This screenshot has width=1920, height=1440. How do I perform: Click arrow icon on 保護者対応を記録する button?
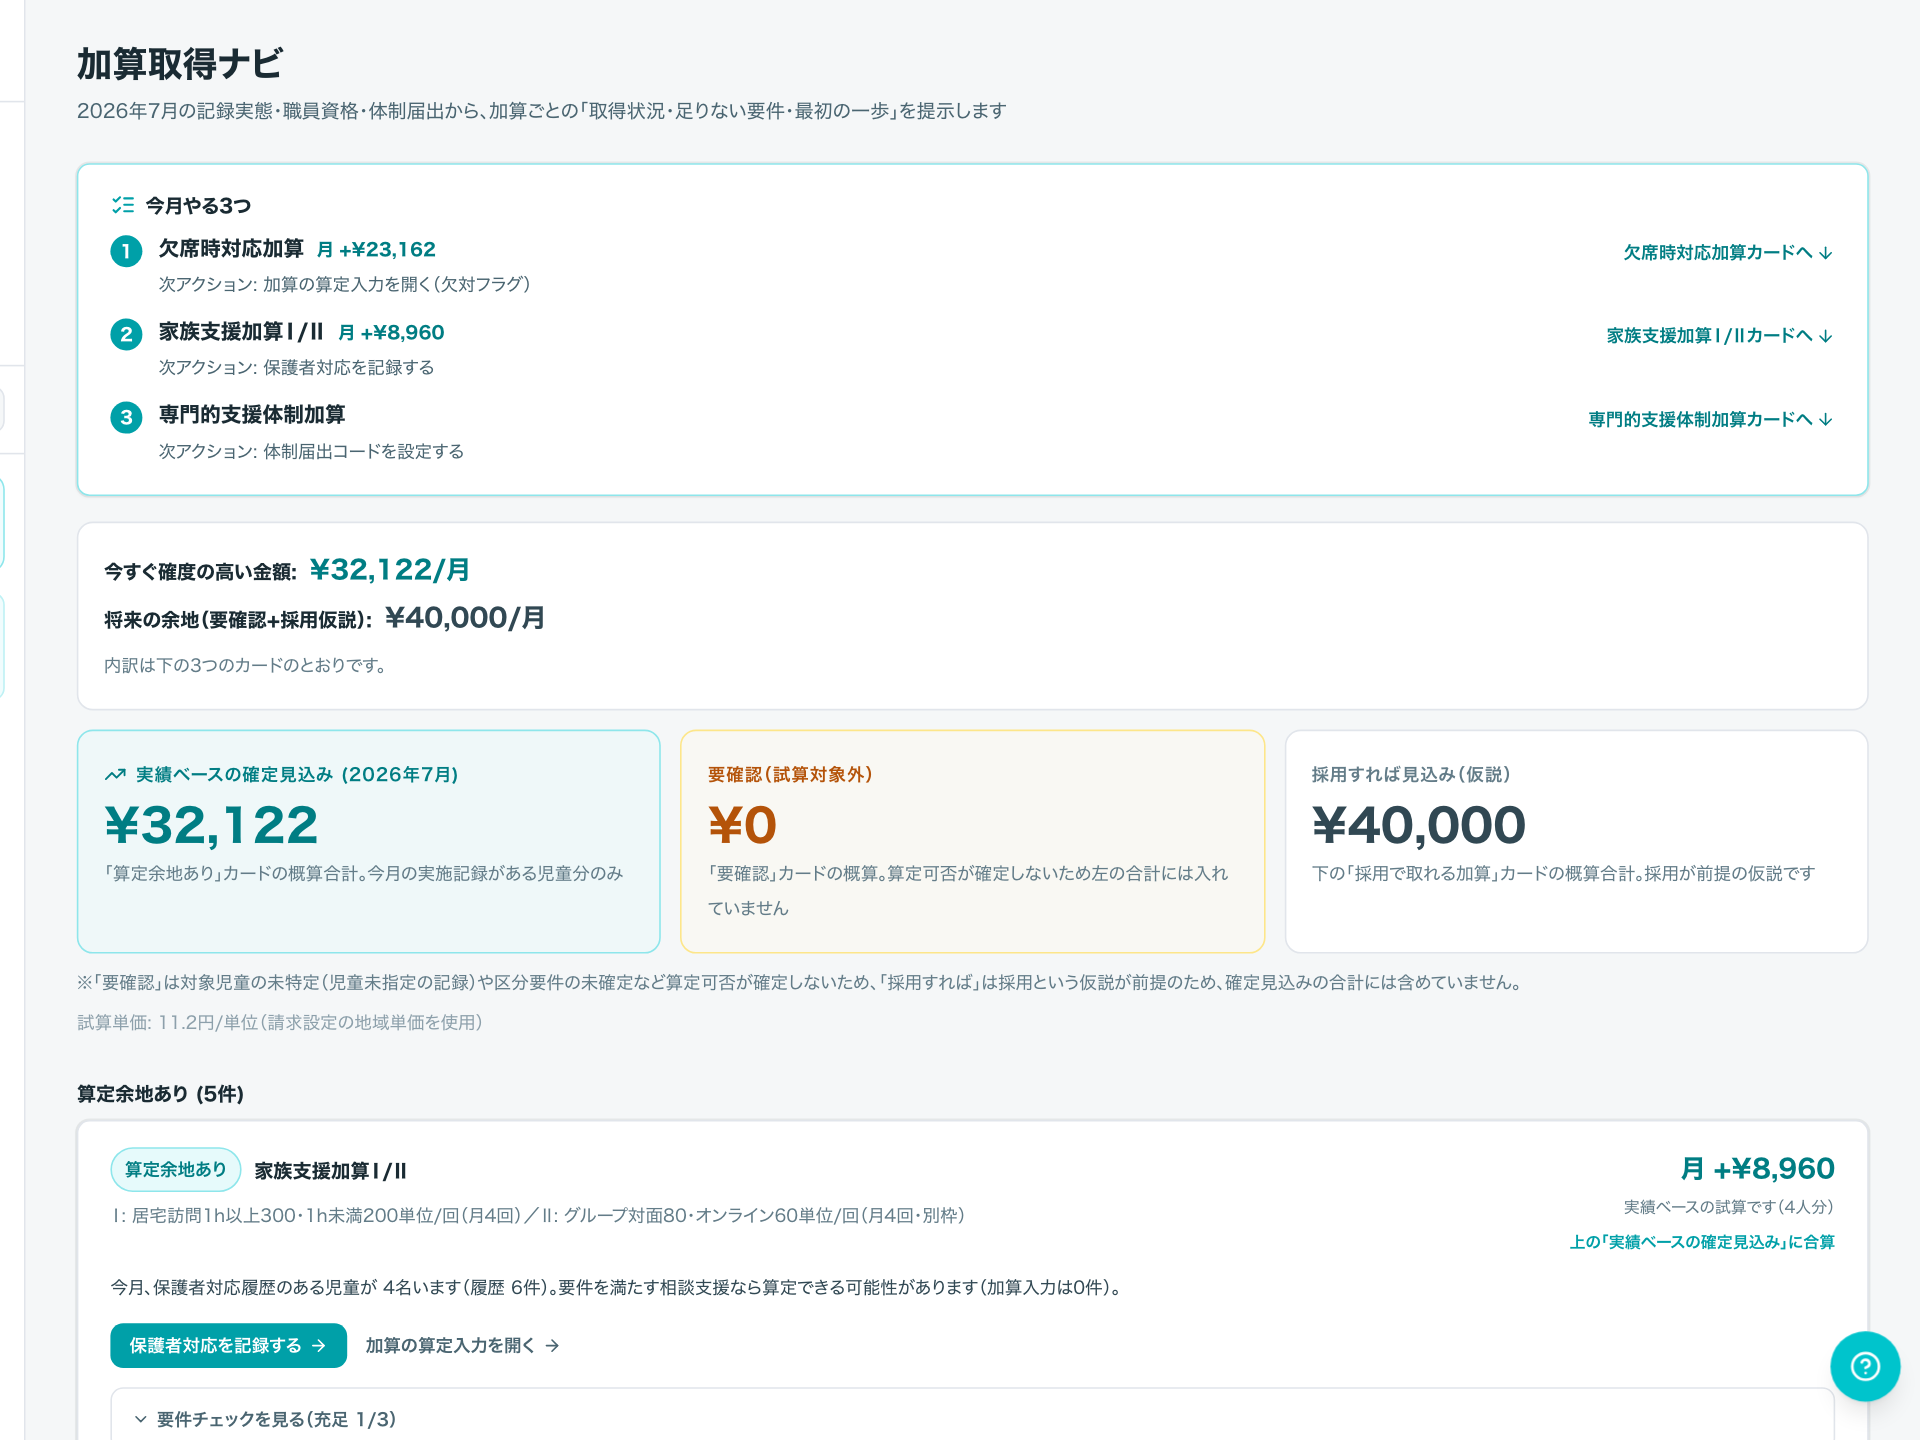click(x=319, y=1346)
